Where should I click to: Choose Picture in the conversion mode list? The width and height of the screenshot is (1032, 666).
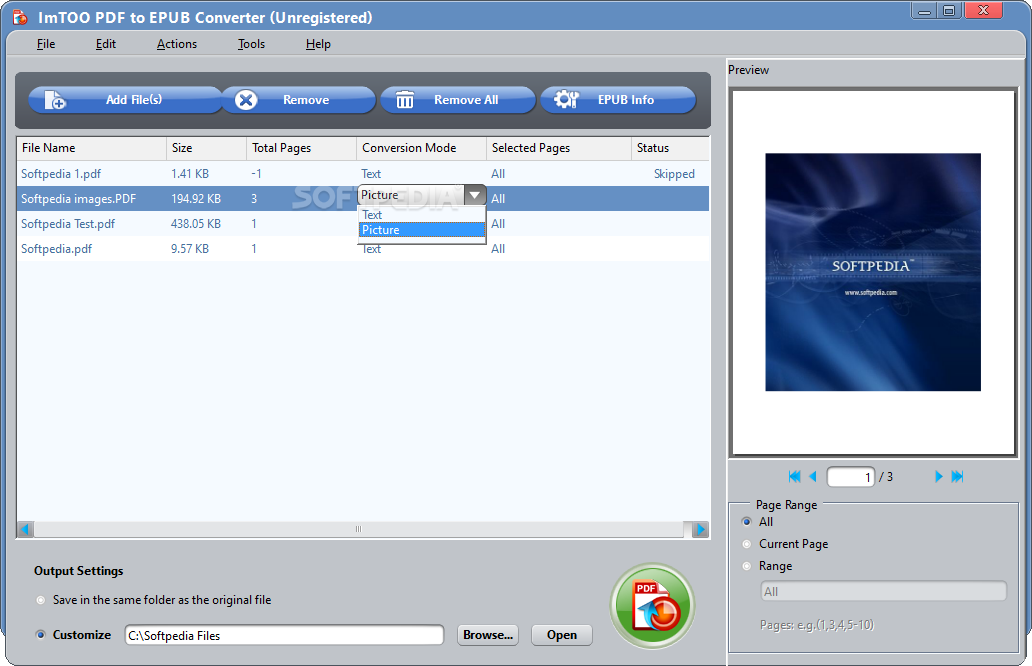[422, 230]
